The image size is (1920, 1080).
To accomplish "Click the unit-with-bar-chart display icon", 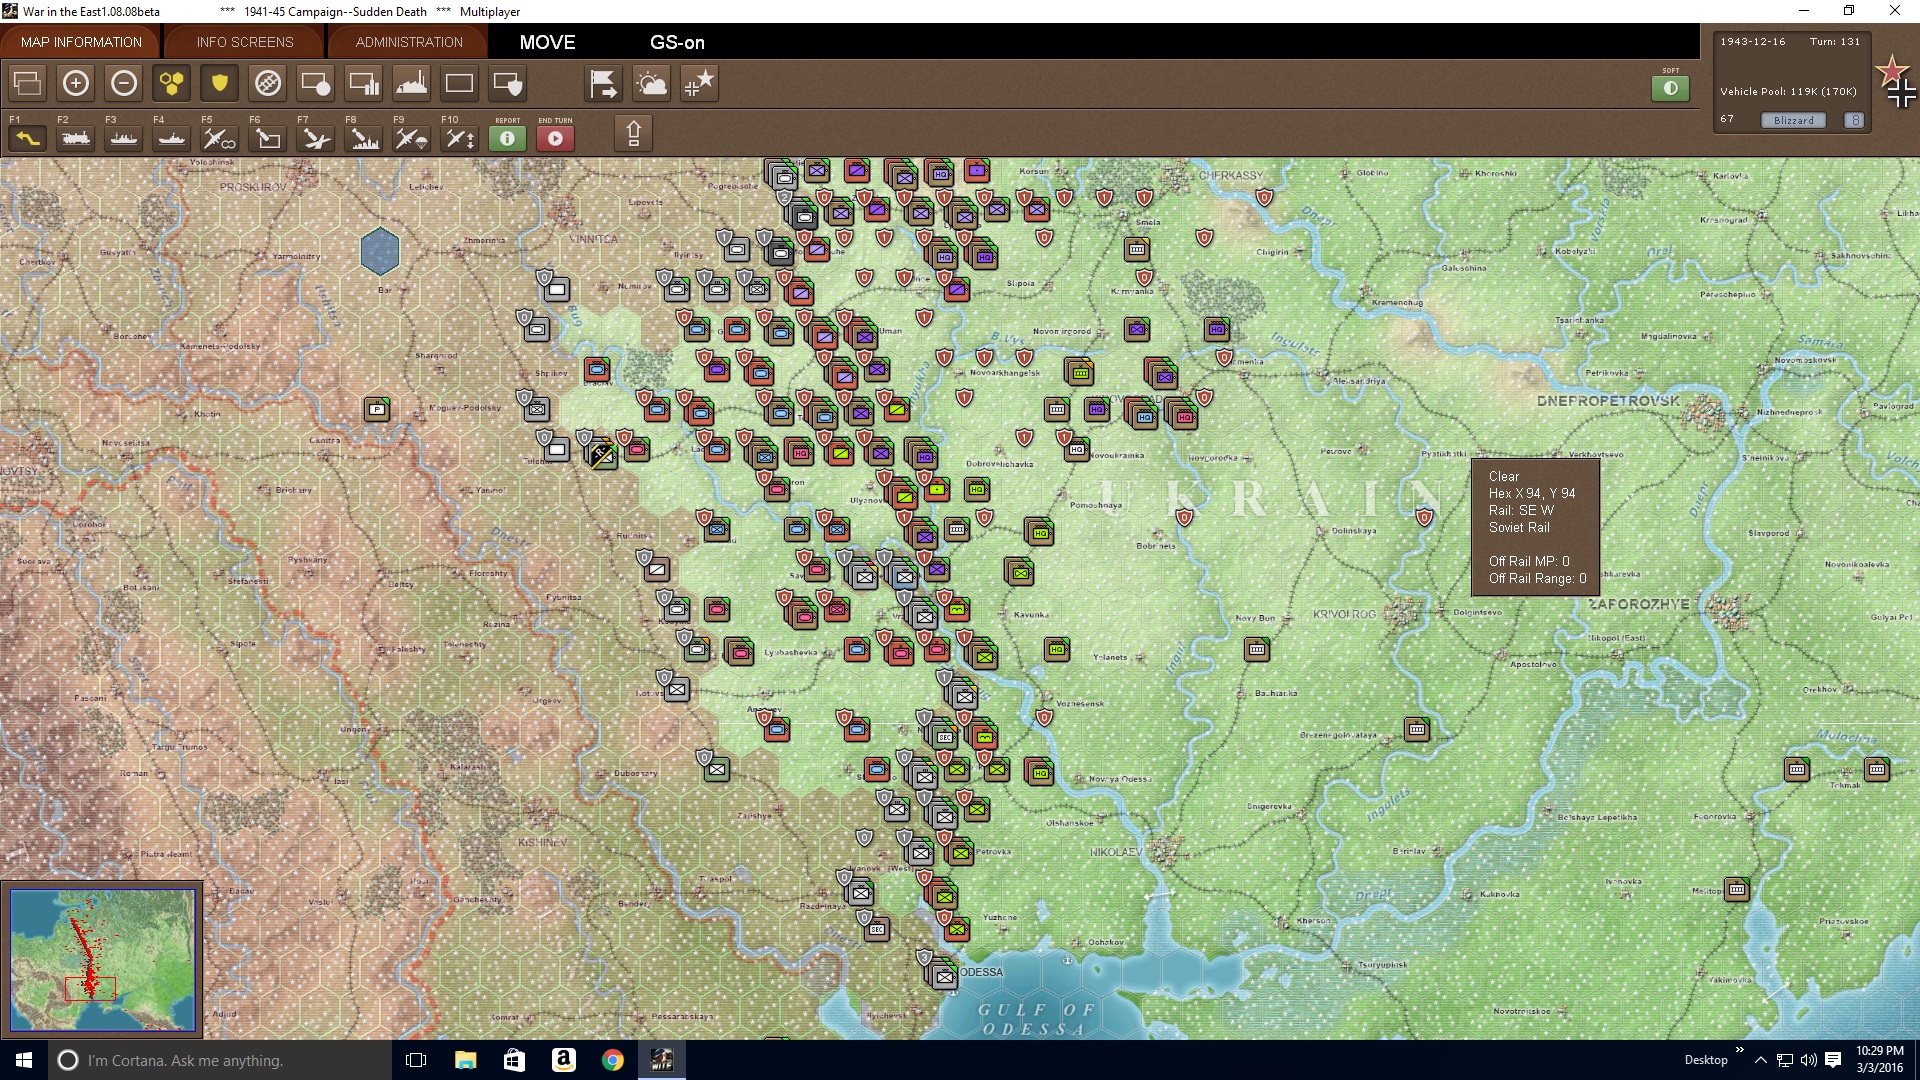I will (364, 83).
